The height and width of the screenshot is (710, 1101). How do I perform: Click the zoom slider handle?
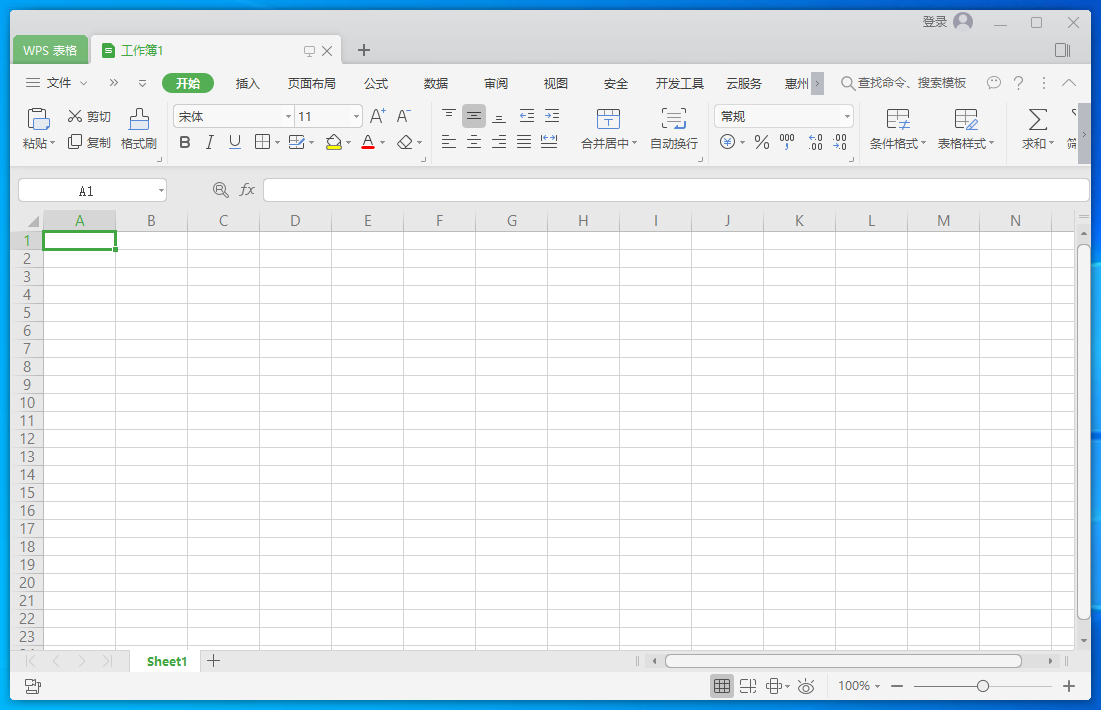click(x=983, y=686)
